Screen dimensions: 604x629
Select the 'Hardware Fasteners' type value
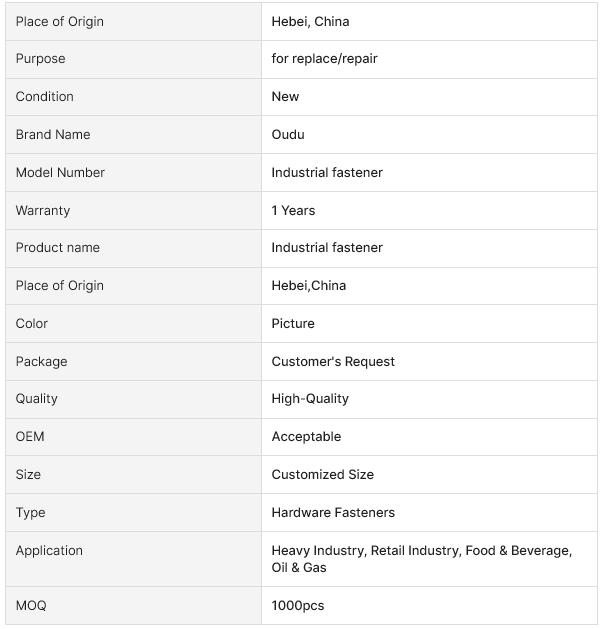[333, 513]
